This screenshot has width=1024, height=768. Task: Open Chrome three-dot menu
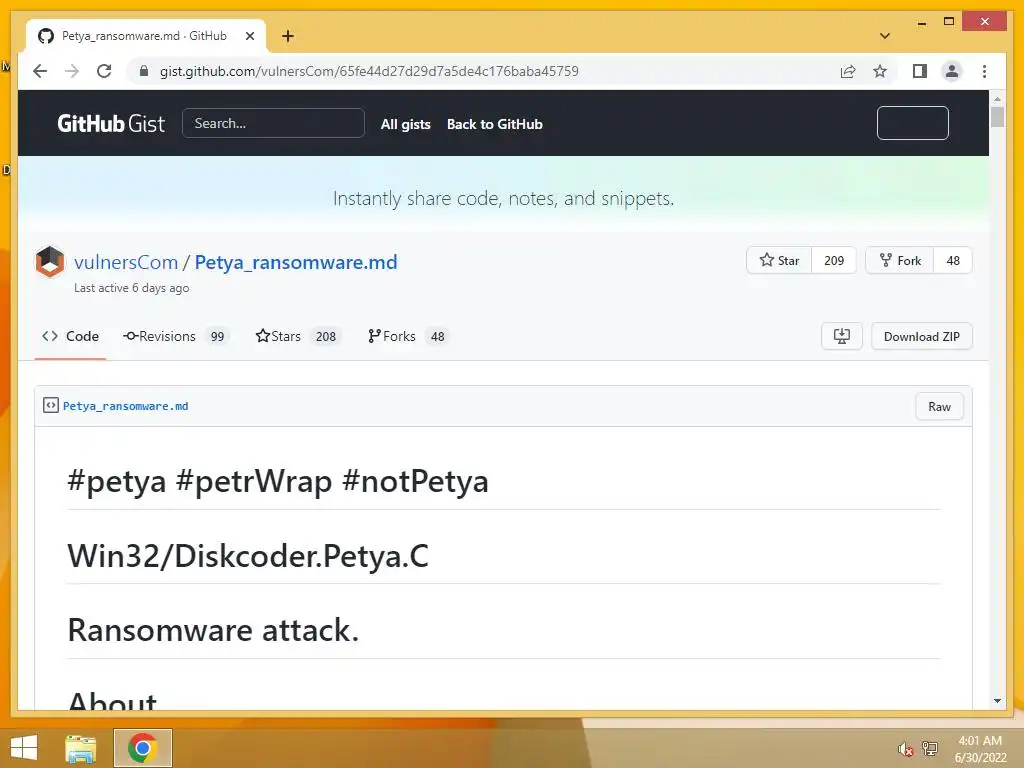[x=984, y=71]
